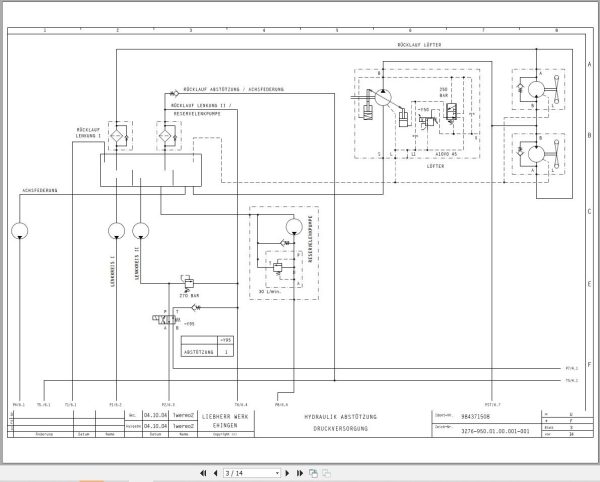Screen dimensions: 600x482
Task: Click the 250 BAR label near the fan pump
Action: click(x=443, y=92)
